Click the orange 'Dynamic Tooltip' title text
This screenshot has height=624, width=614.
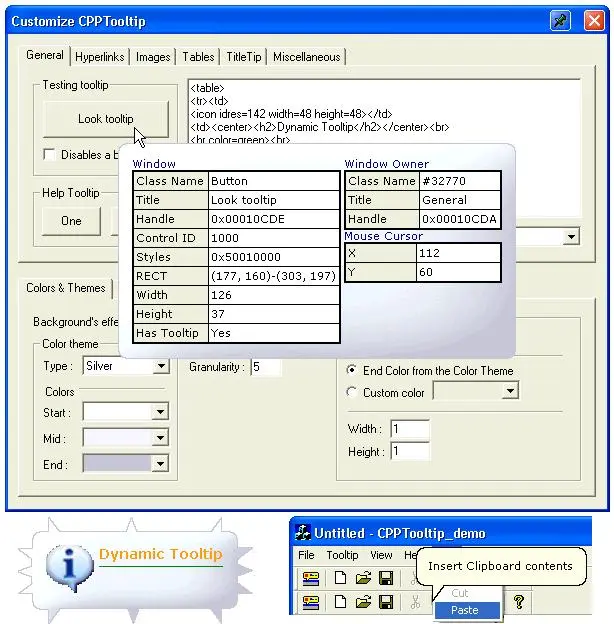coord(161,554)
